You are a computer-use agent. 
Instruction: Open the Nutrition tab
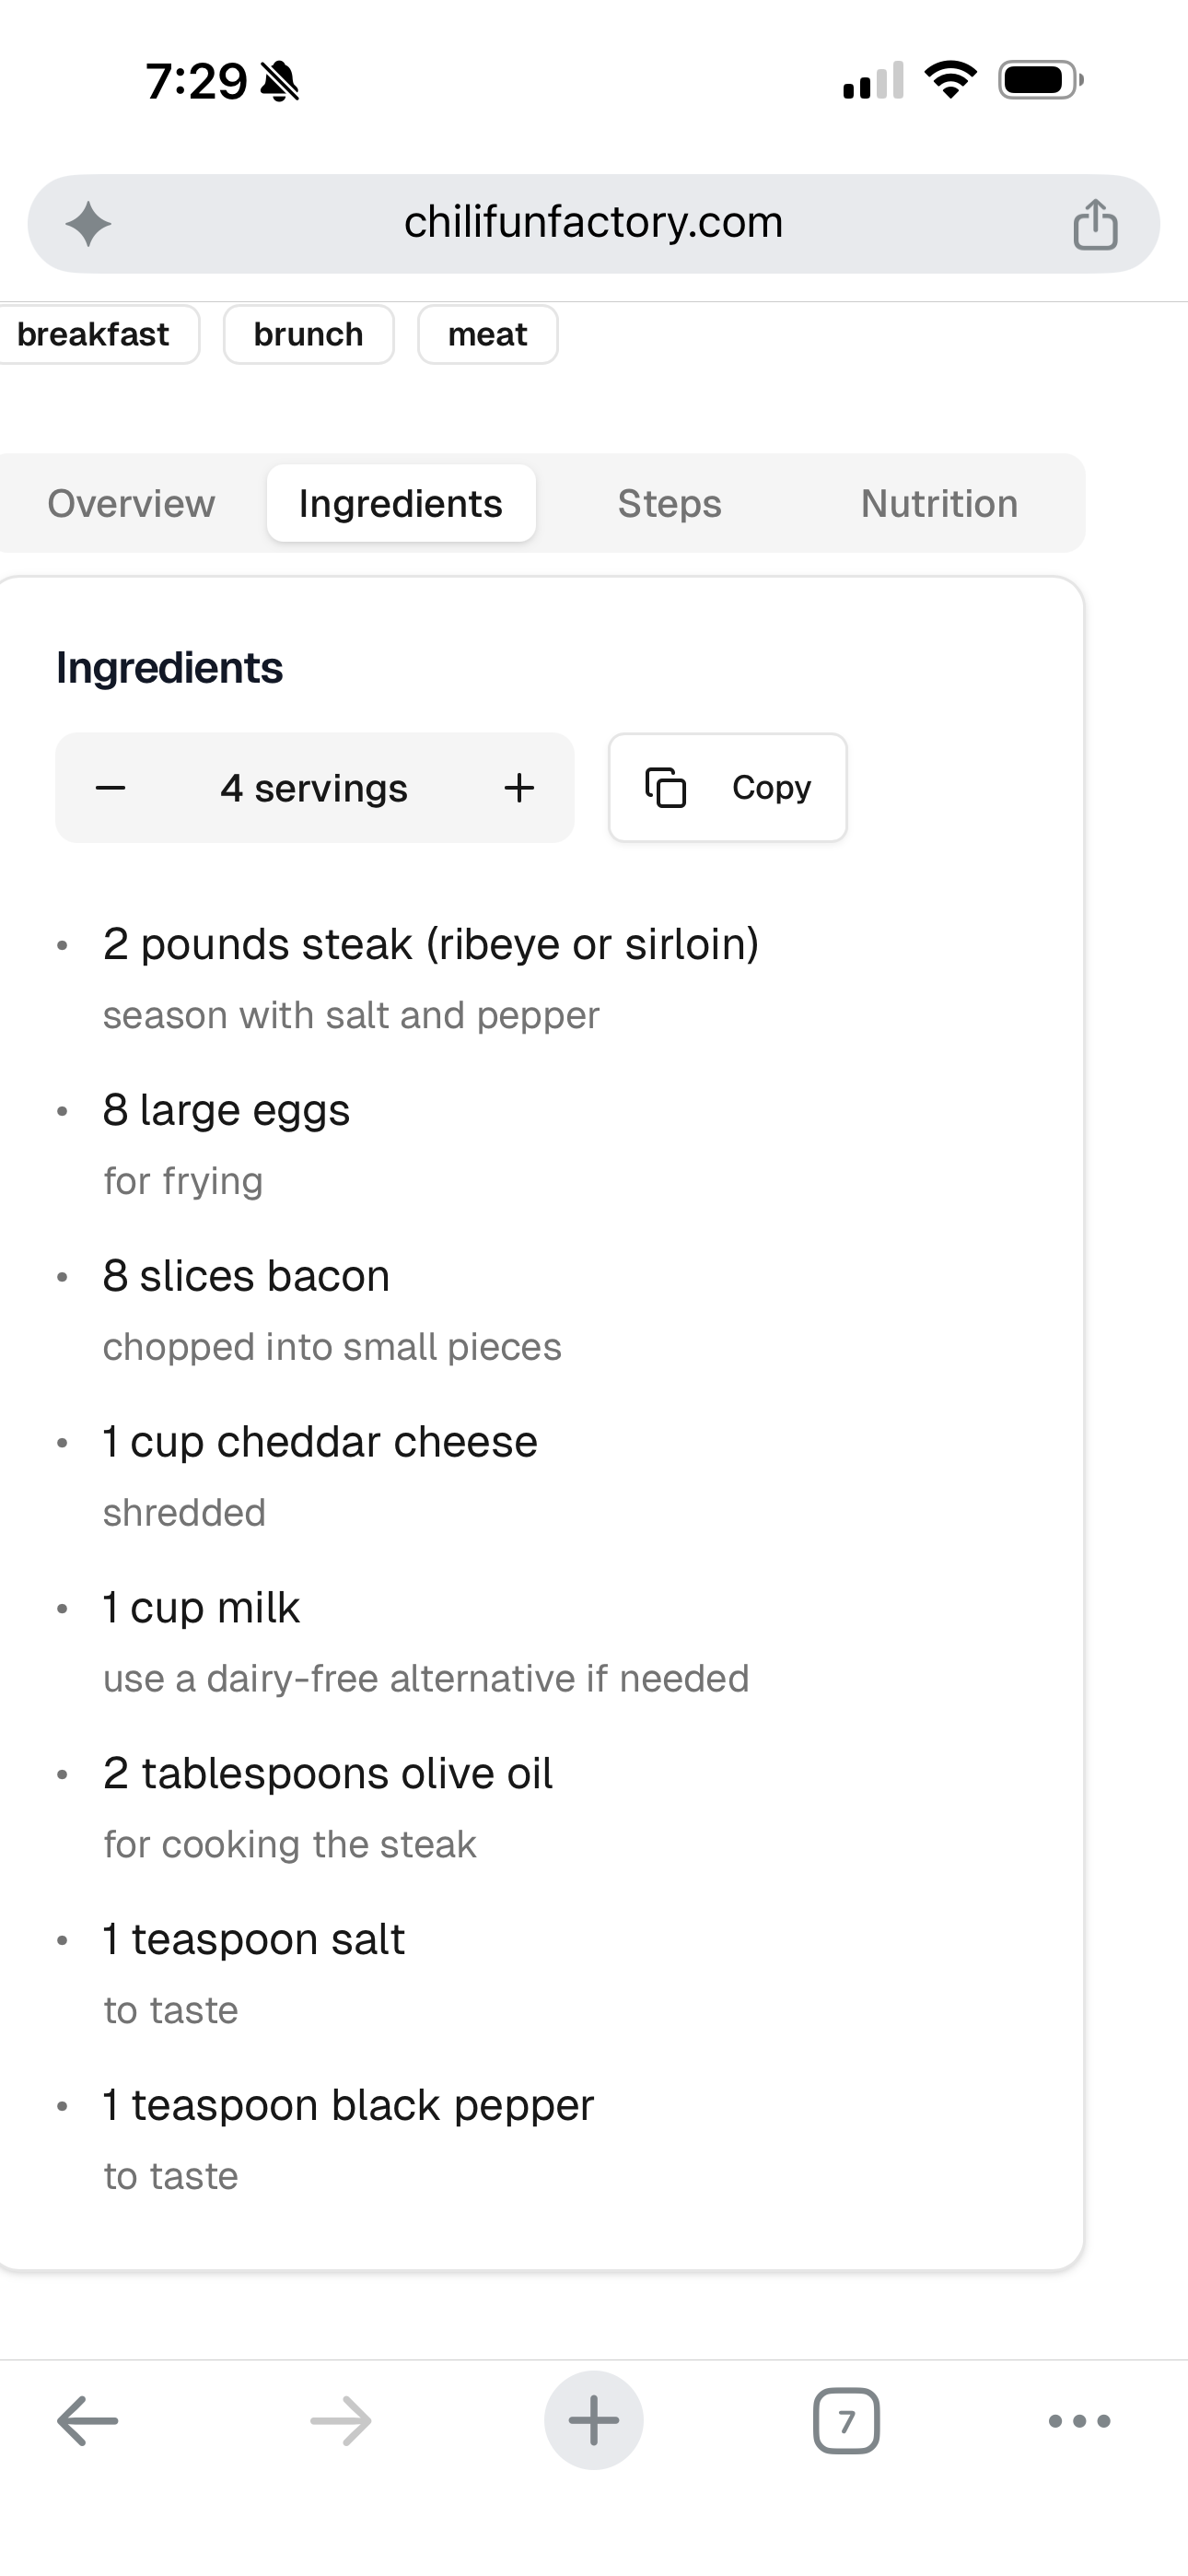[x=939, y=504]
